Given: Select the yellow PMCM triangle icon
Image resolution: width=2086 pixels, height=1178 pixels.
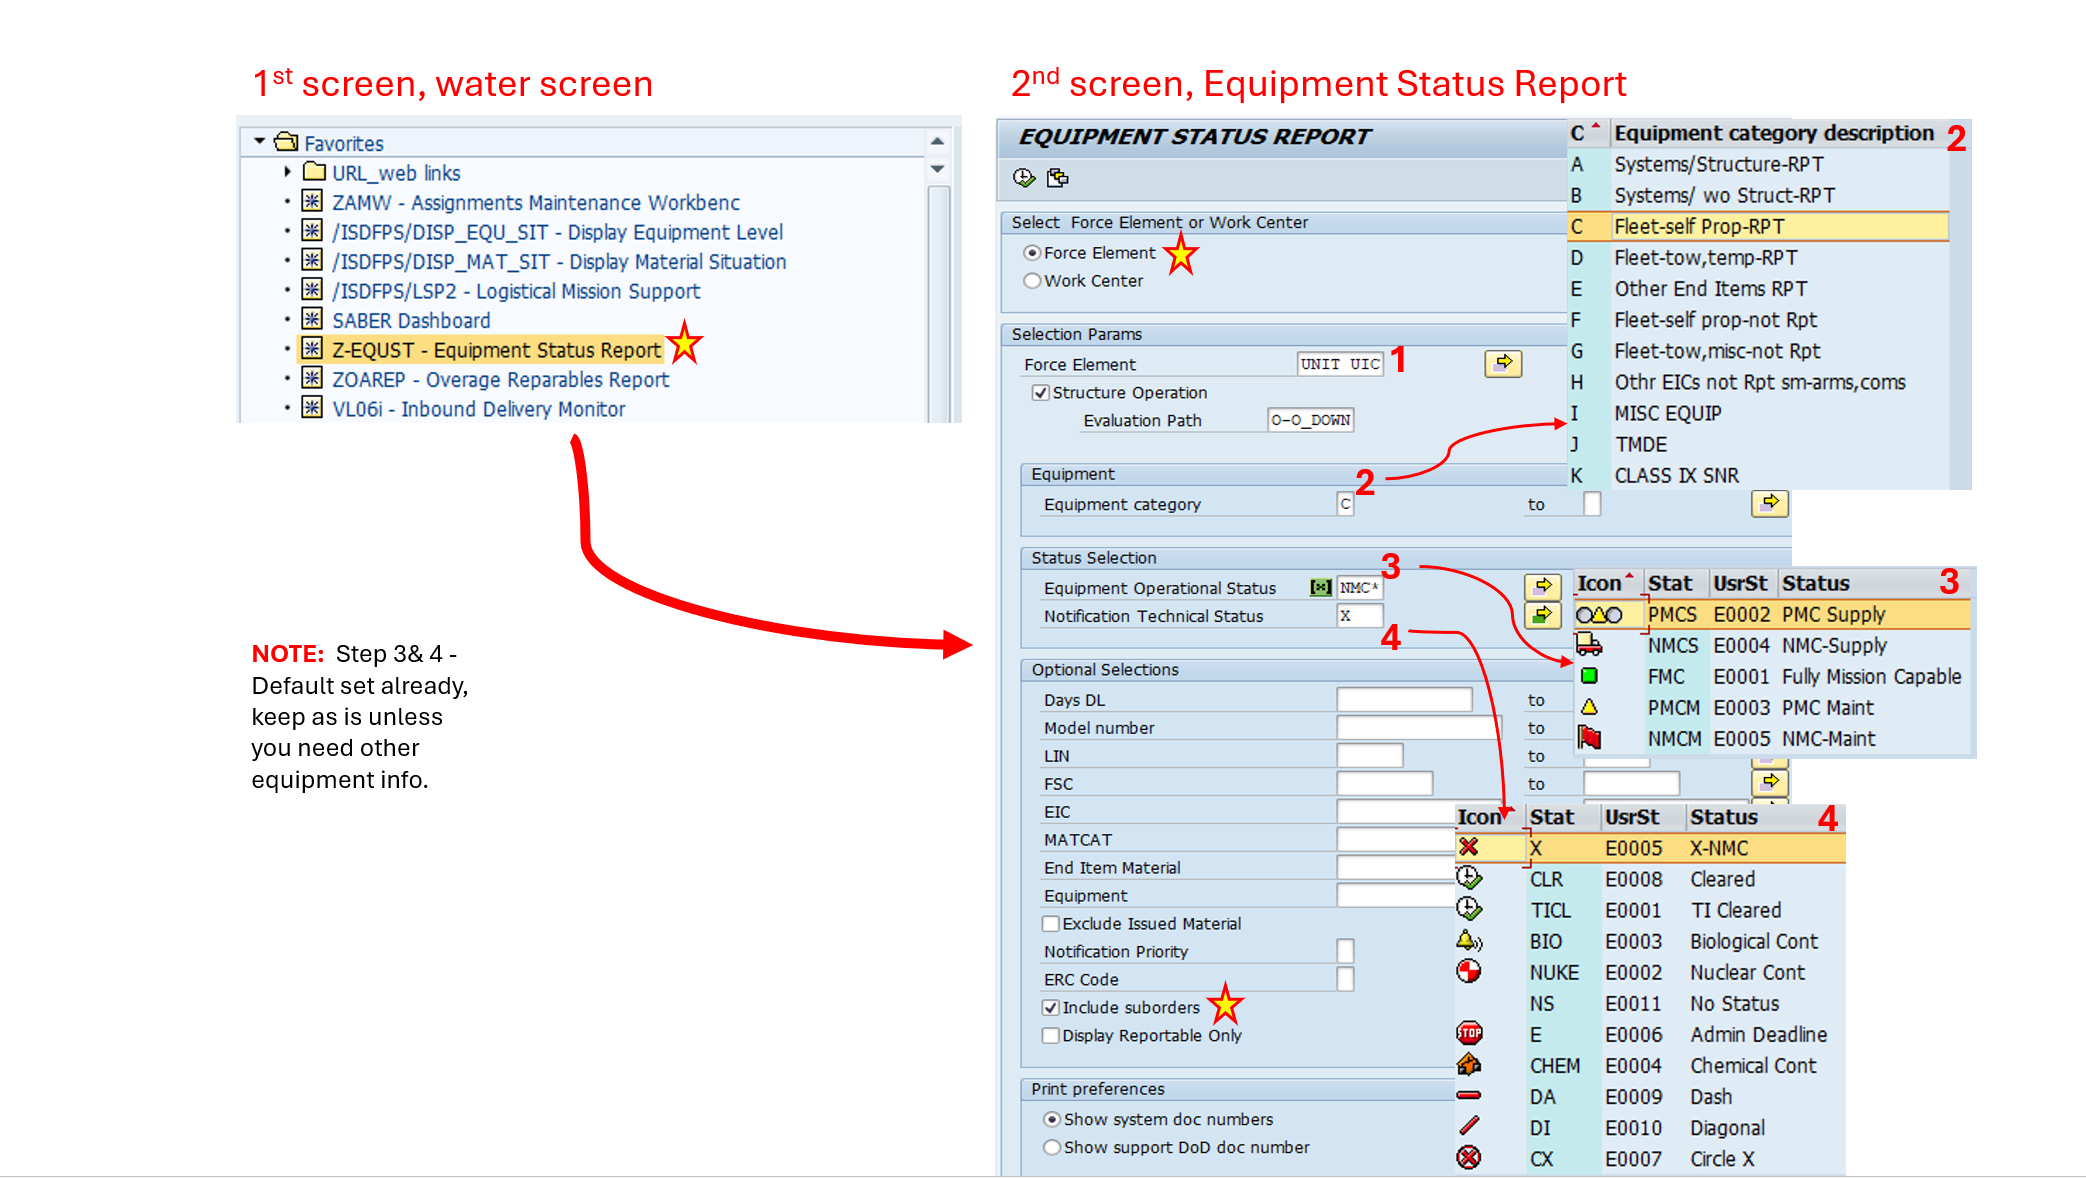Looking at the screenshot, I should pos(1589,707).
